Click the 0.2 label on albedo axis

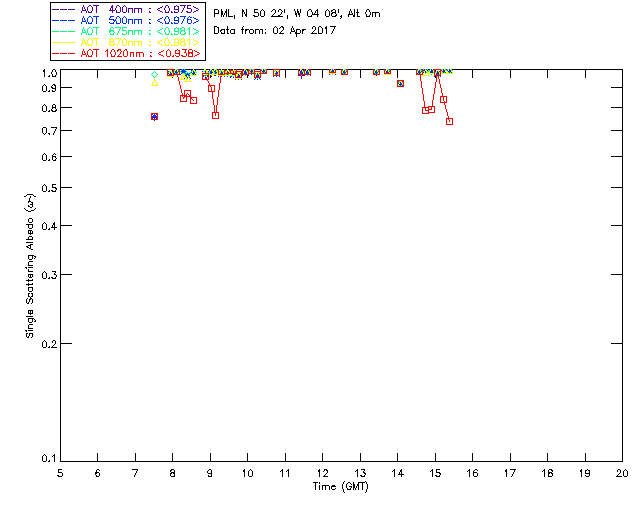(49, 344)
